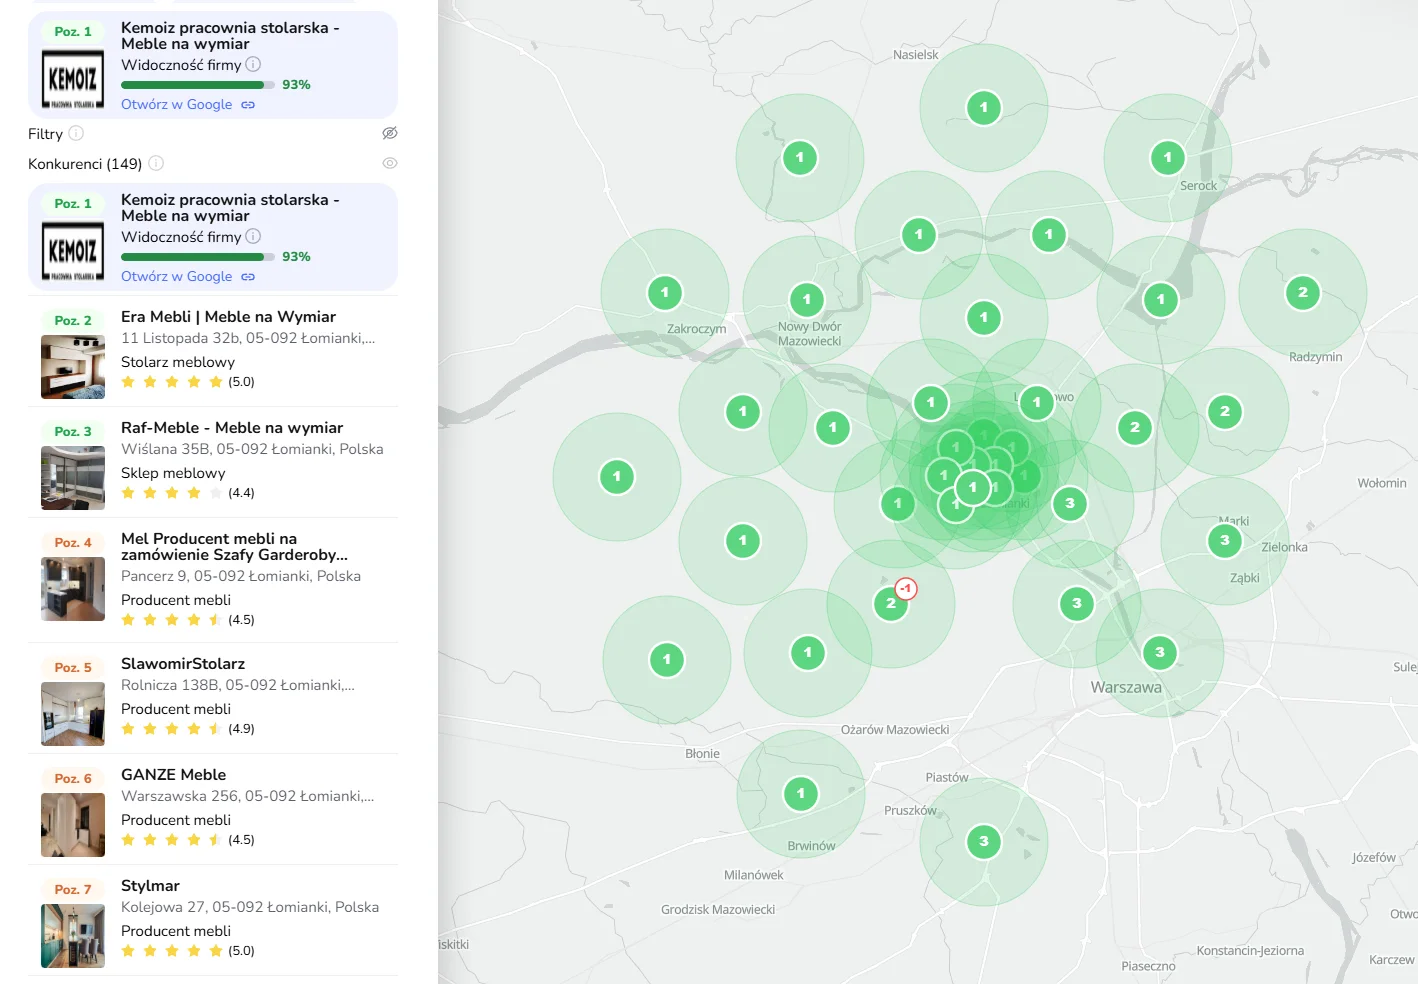Select the map marker 3 below Pruszków
The width and height of the screenshot is (1418, 984).
click(x=984, y=842)
